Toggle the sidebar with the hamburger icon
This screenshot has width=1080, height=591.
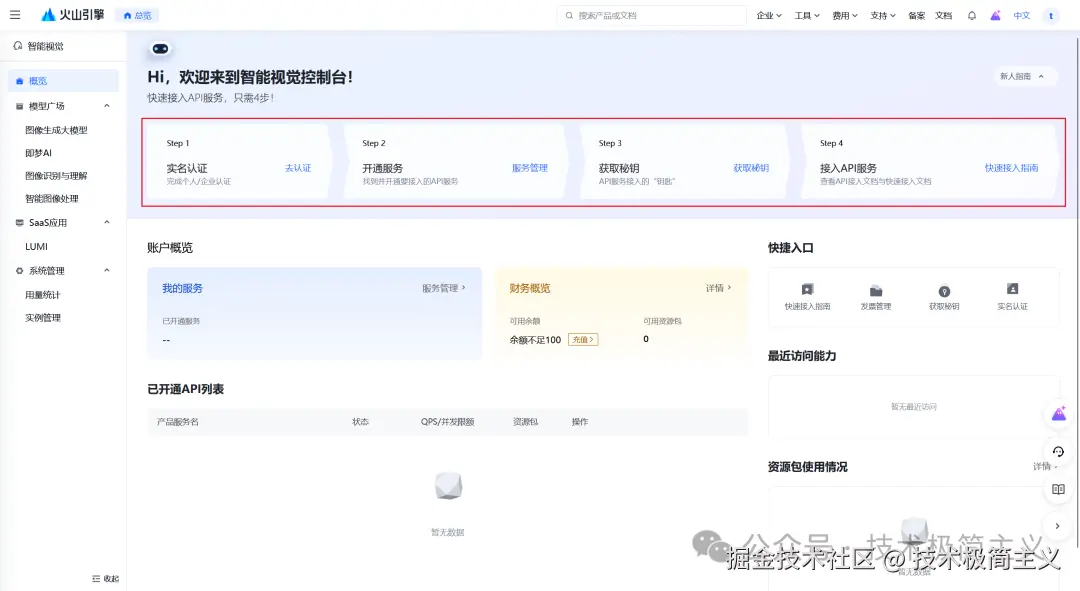click(x=15, y=14)
